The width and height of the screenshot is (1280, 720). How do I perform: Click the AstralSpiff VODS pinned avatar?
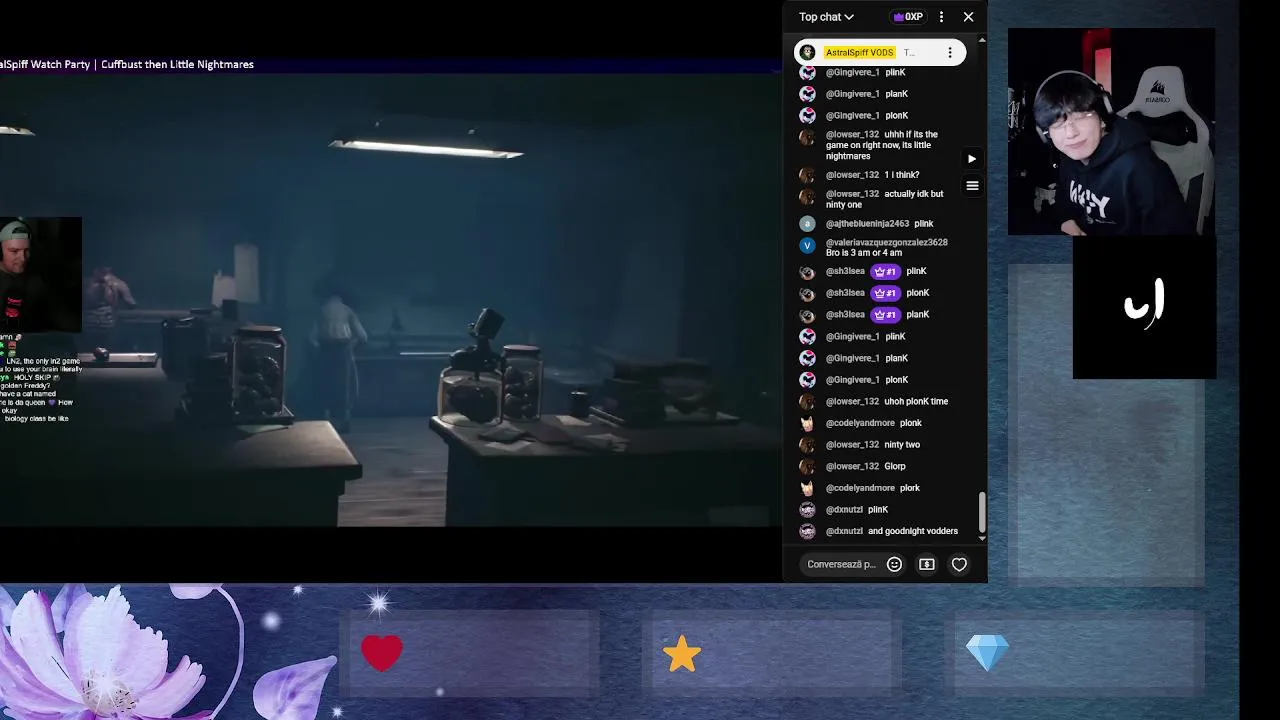coord(808,53)
